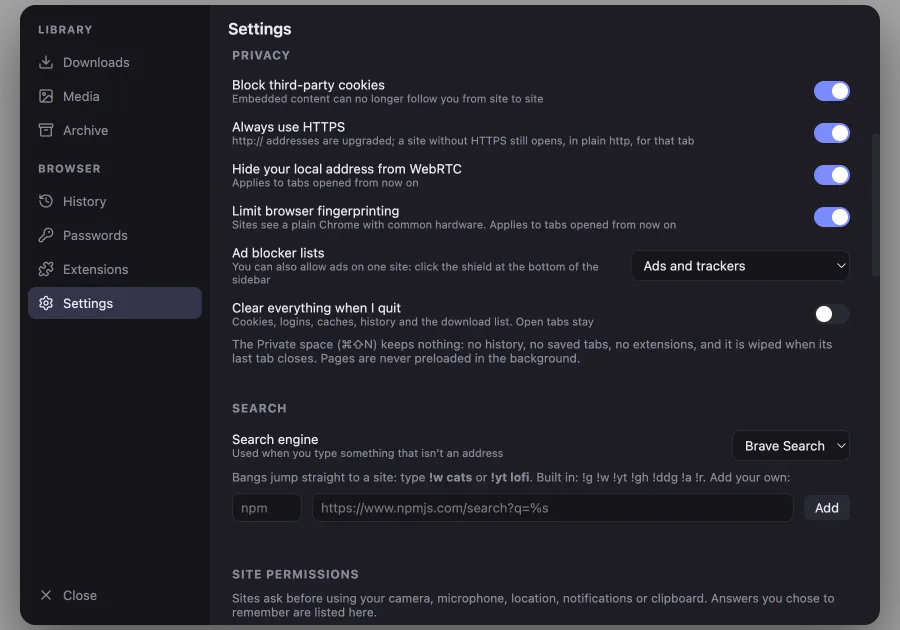Click the settings vertical scrollbar
This screenshot has width=900, height=630.
[x=875, y=205]
